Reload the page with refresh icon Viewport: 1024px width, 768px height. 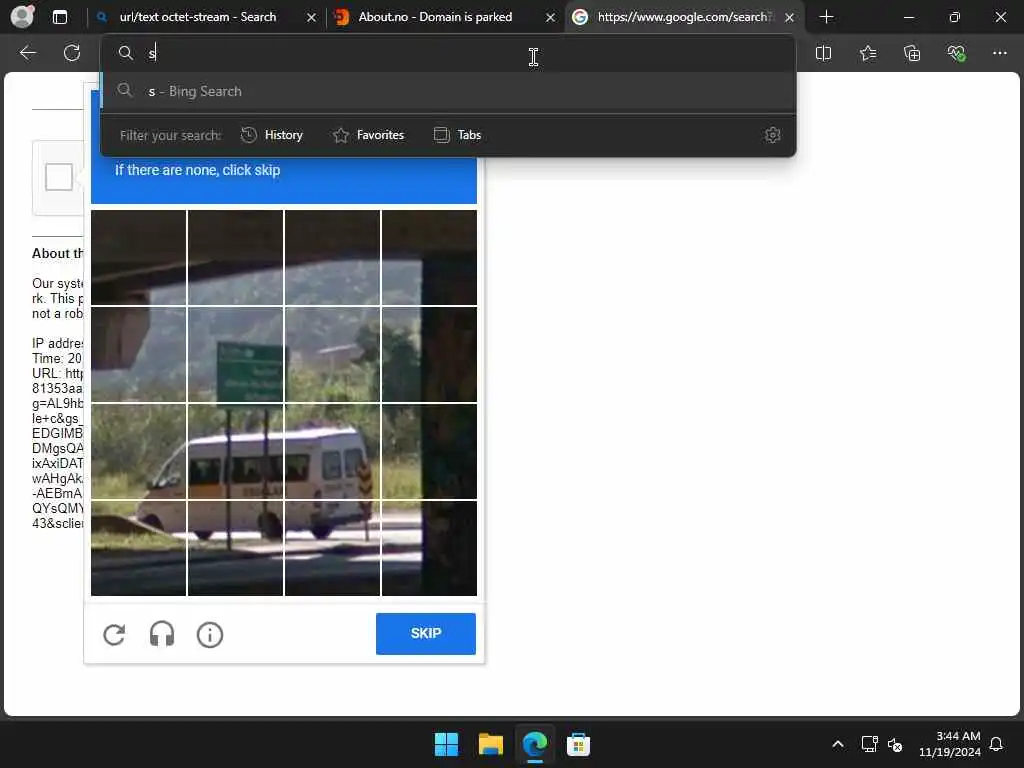72,53
